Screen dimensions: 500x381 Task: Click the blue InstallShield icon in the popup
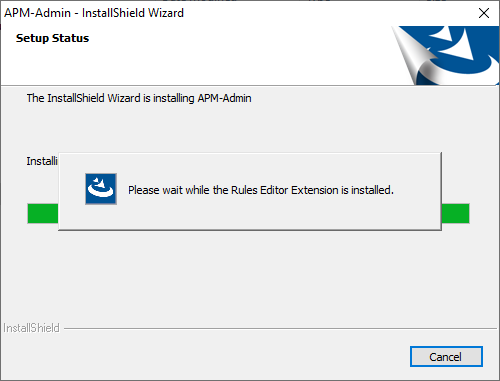tap(101, 189)
